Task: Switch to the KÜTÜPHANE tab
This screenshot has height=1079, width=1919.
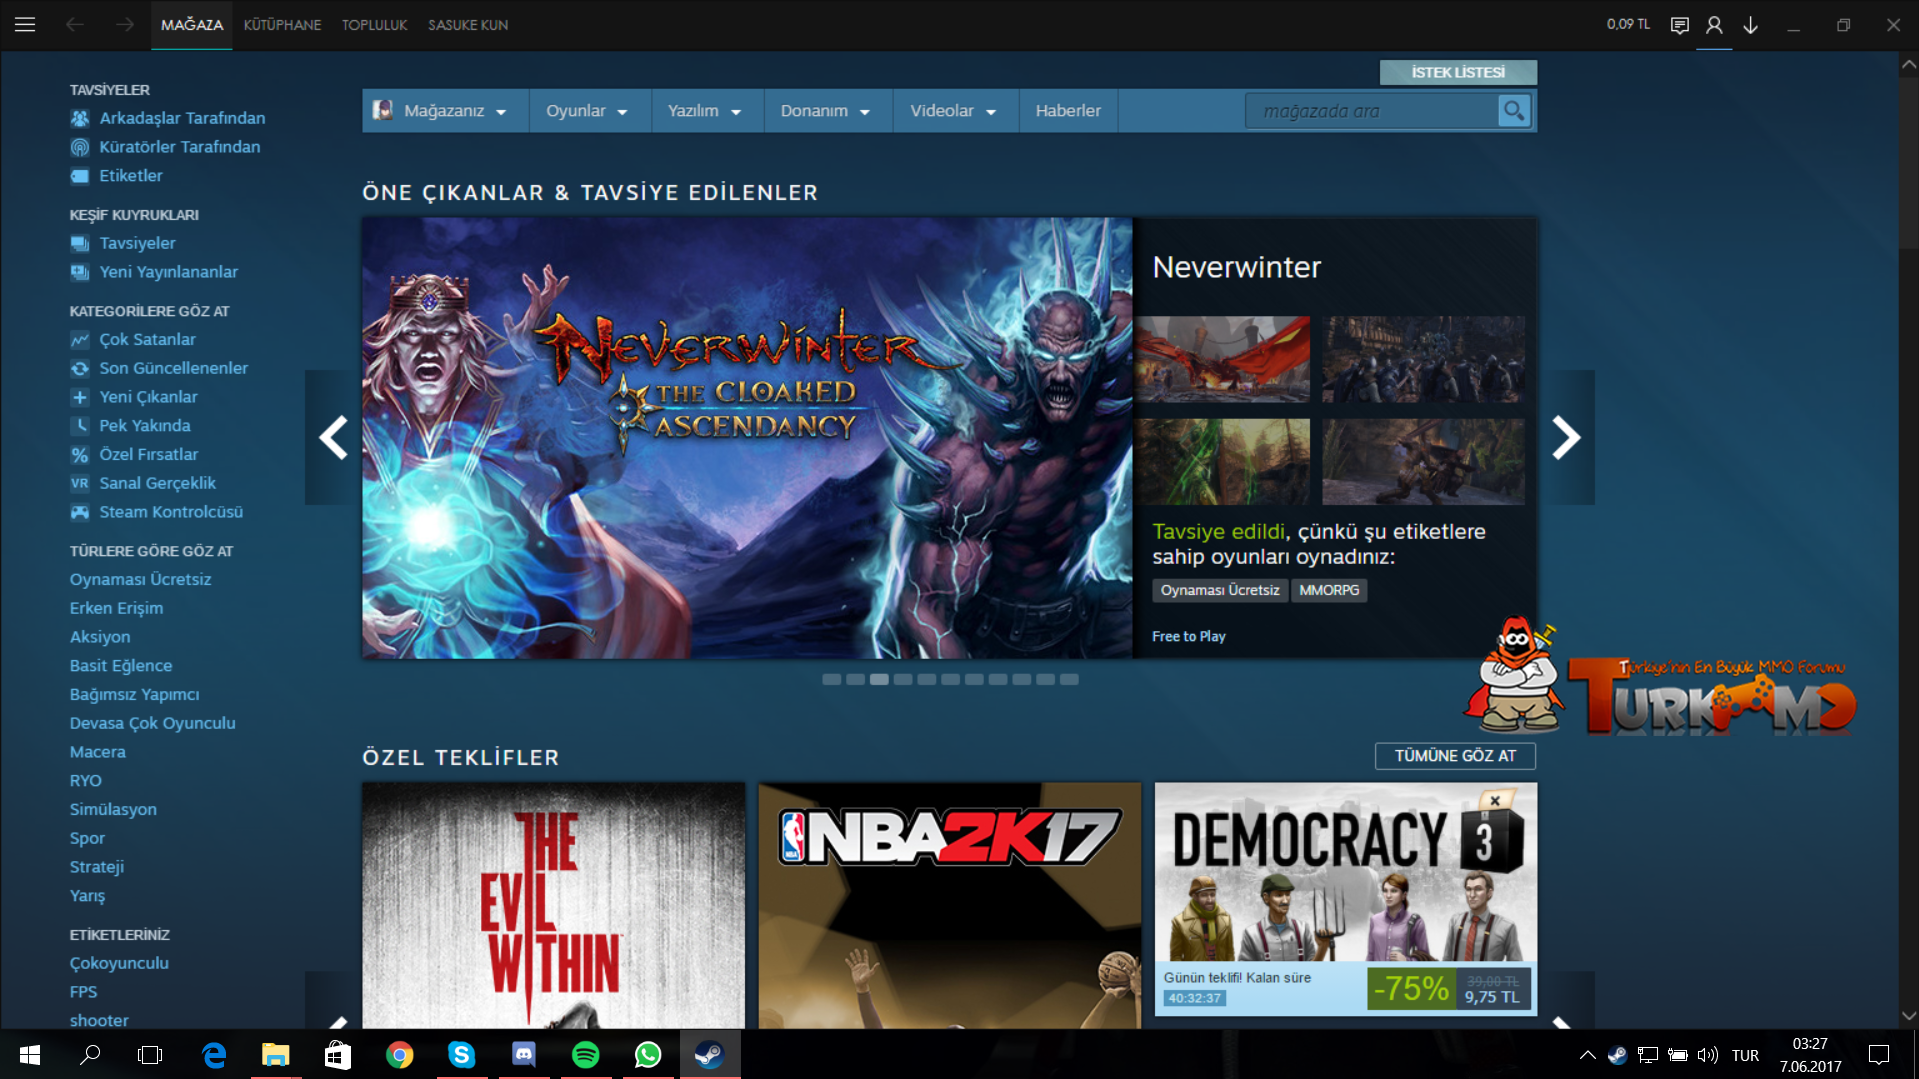Action: [282, 25]
